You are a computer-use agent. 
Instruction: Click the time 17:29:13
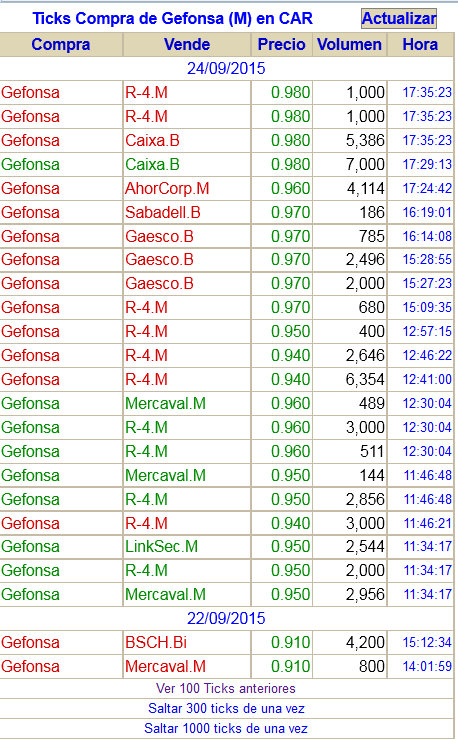pos(427,164)
